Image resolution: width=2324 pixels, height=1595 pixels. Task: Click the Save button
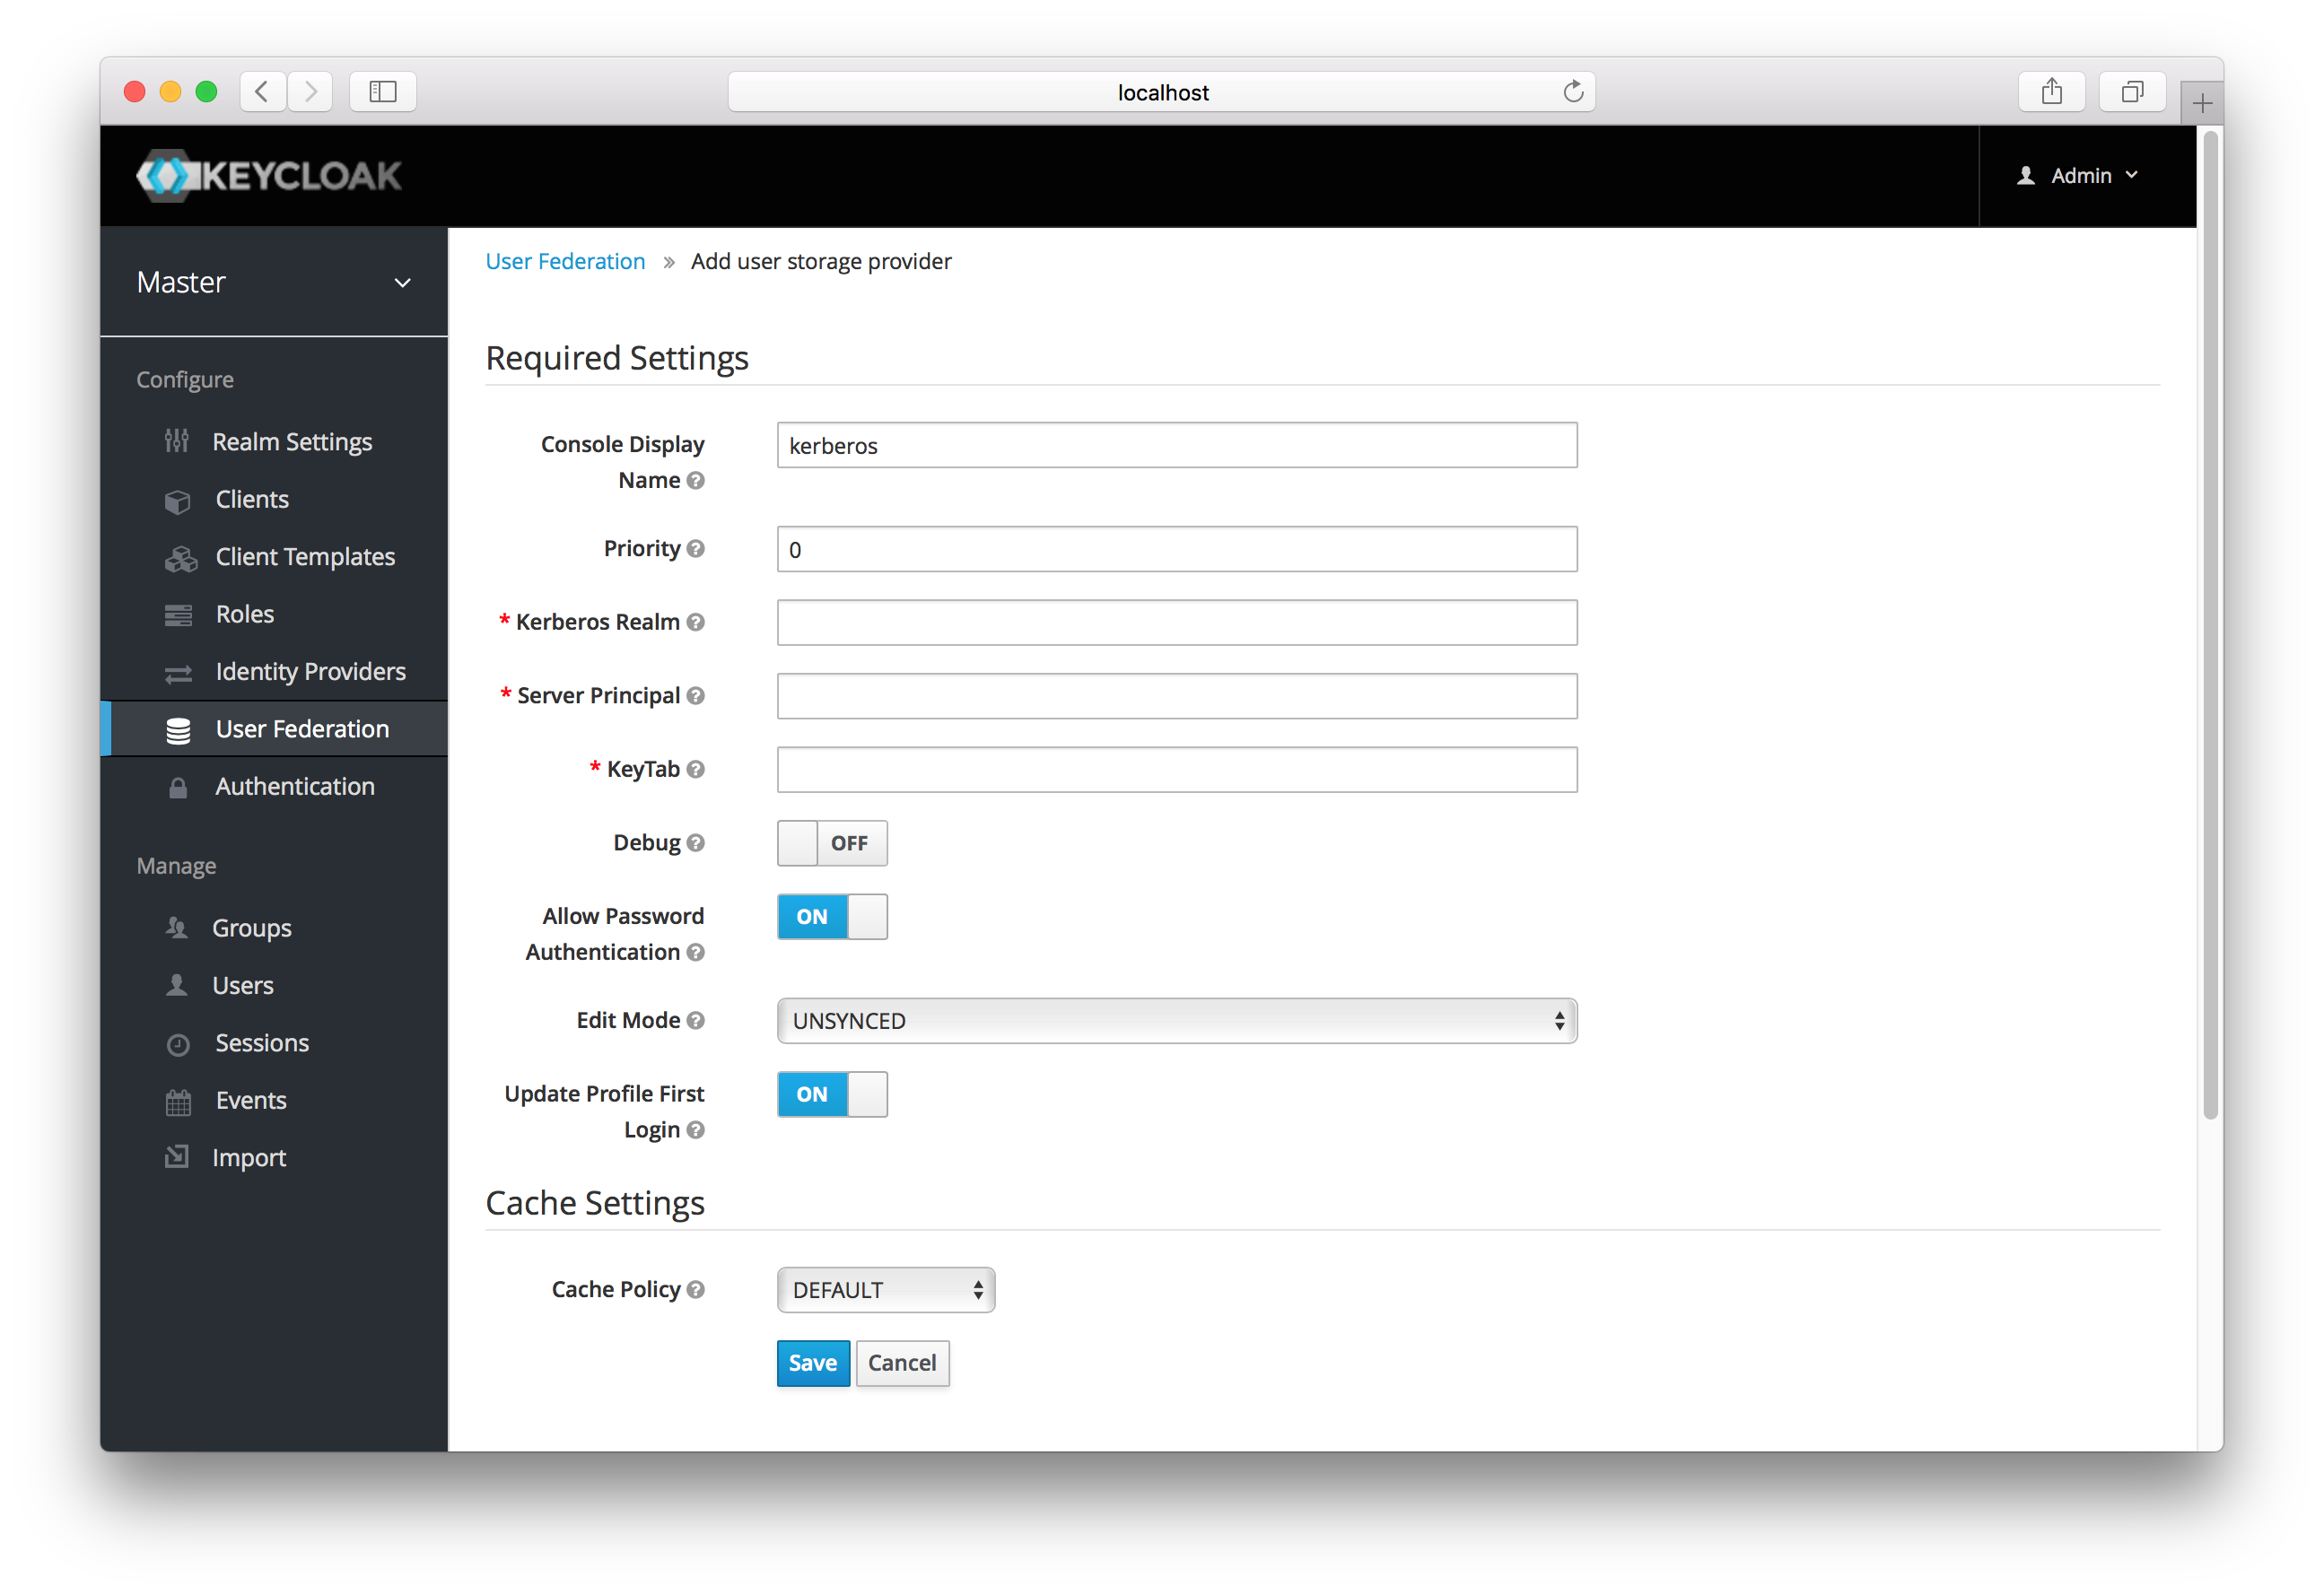(x=810, y=1362)
